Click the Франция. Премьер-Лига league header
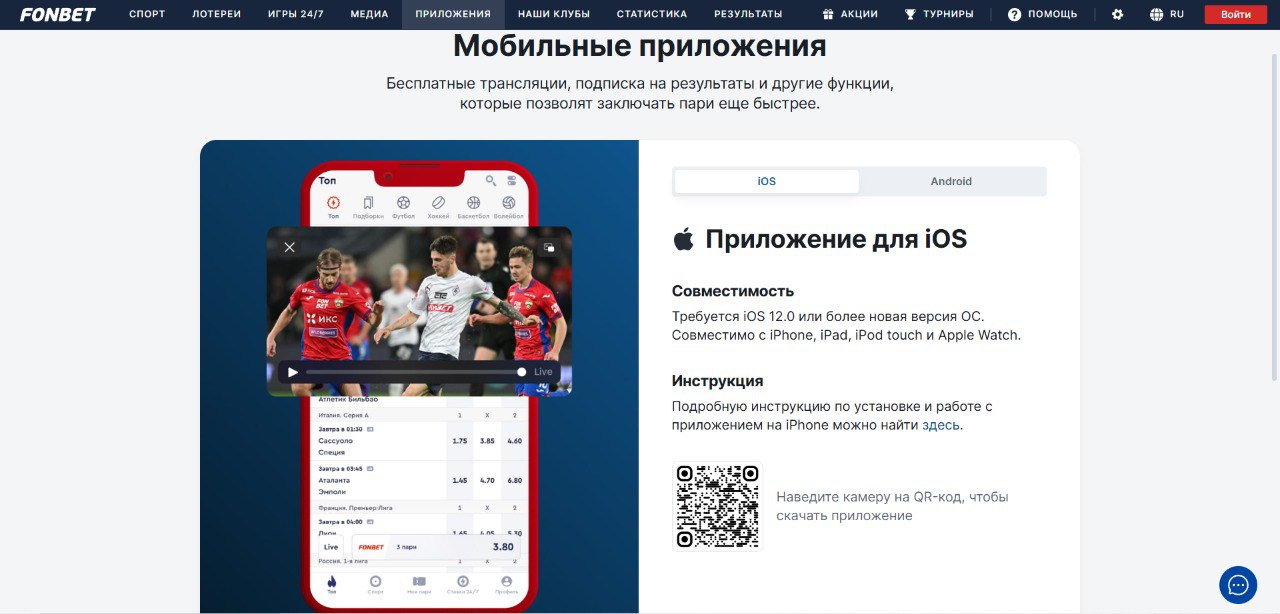The image size is (1280, 614). (355, 507)
